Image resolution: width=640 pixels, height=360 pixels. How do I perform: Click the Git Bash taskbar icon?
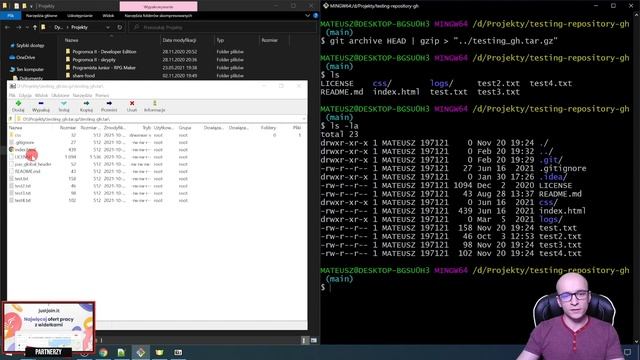pyautogui.click(x=140, y=352)
